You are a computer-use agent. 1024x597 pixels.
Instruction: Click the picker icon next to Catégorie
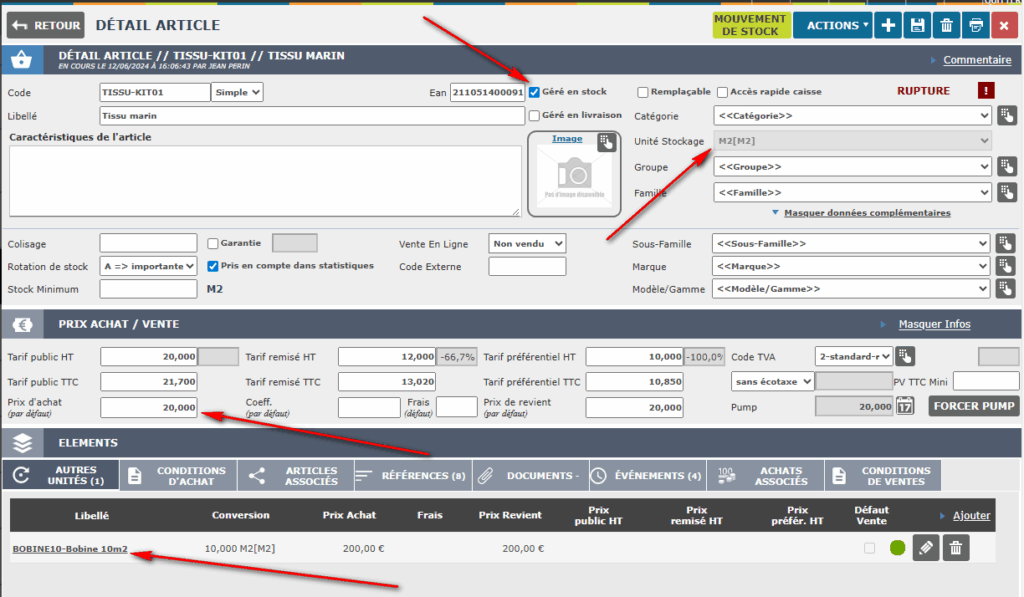click(1007, 116)
